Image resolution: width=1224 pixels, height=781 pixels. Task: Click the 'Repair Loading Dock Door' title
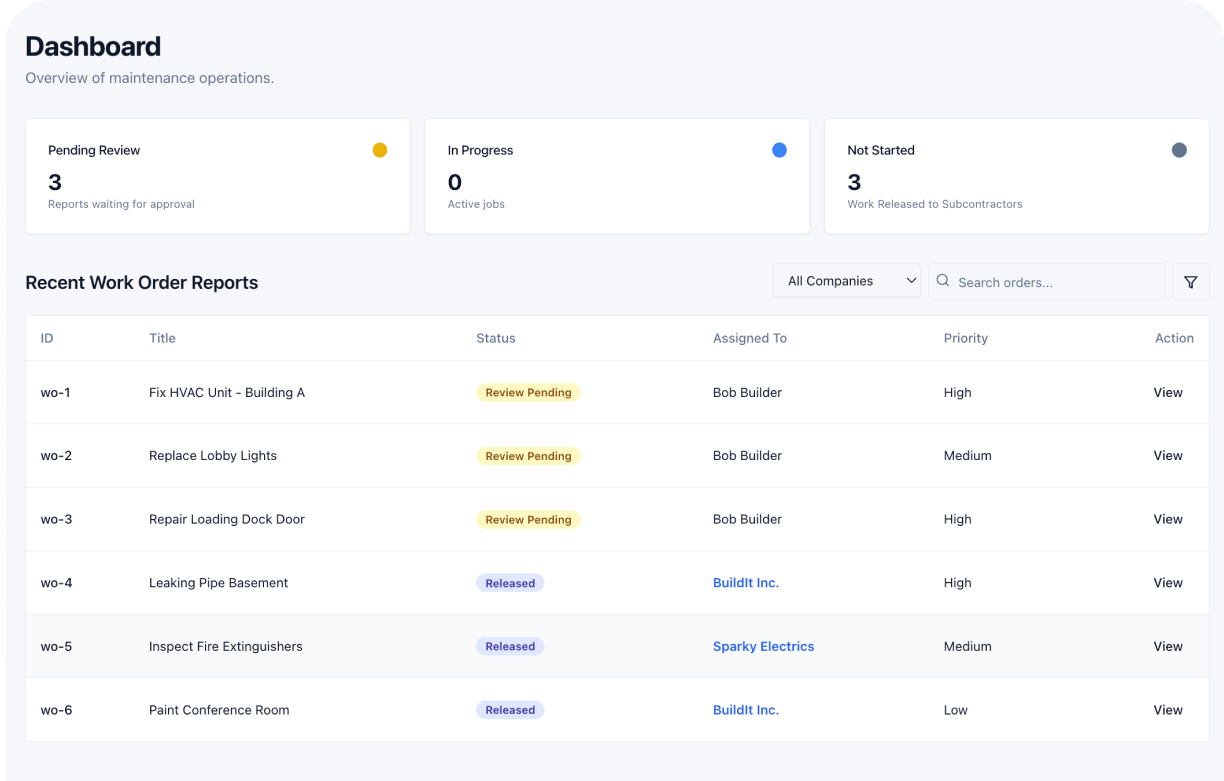[227, 519]
